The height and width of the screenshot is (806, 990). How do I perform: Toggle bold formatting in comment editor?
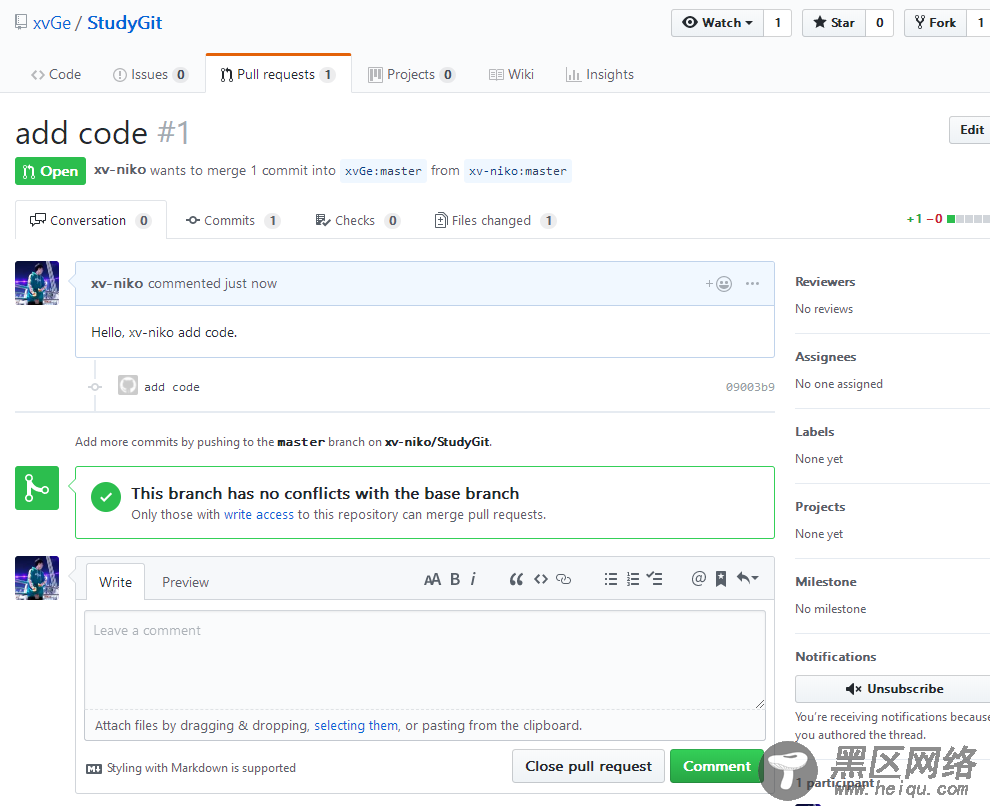455,579
